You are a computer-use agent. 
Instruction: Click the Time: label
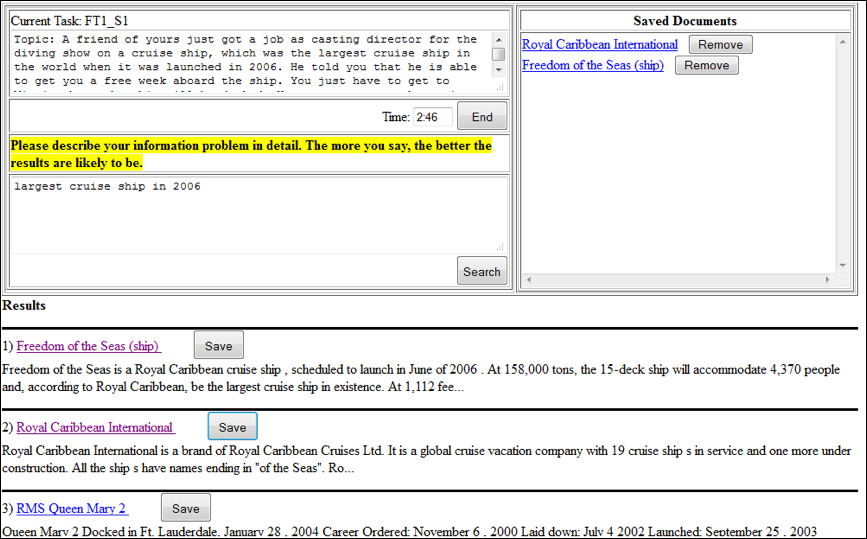[396, 117]
